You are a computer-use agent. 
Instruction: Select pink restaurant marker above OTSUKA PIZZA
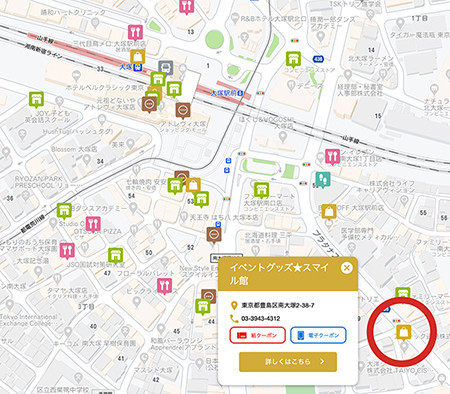pos(93,224)
